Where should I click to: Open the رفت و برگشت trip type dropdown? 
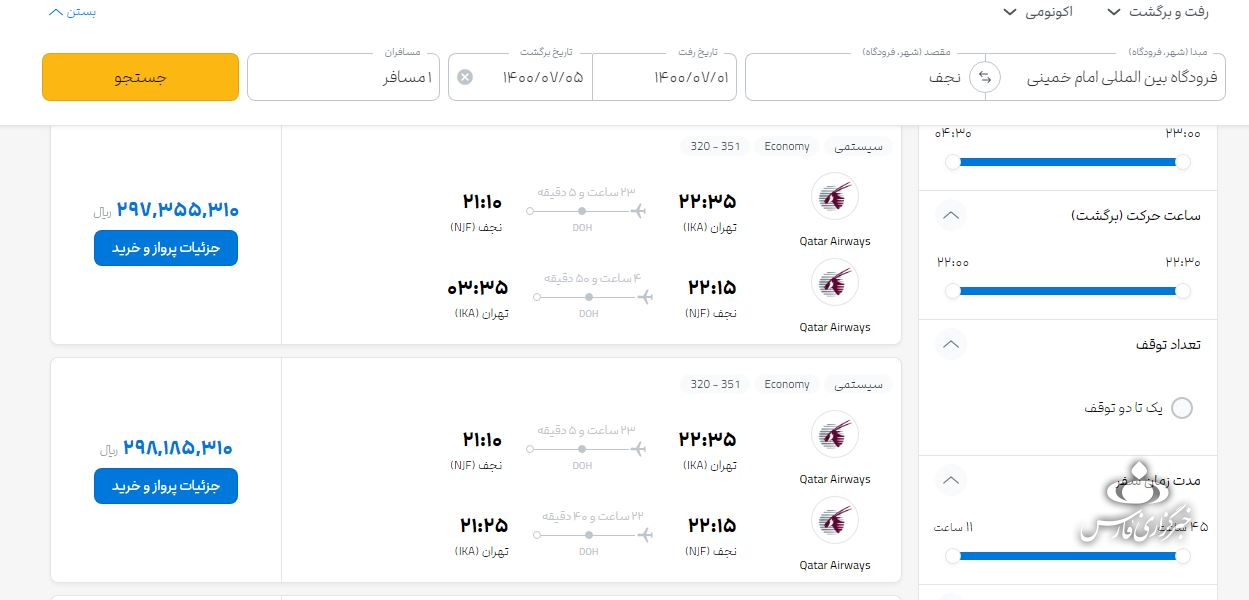(x=1158, y=12)
